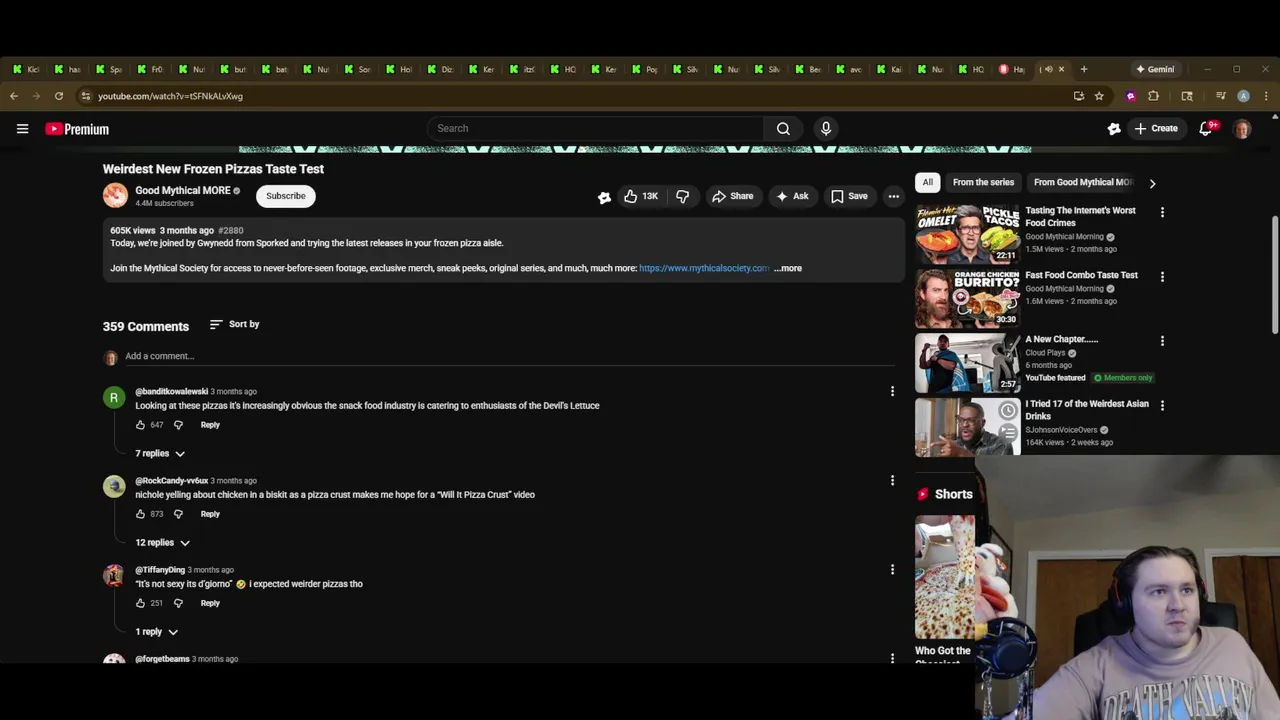Save video with Save button
This screenshot has height=720, width=1280.
coord(849,196)
